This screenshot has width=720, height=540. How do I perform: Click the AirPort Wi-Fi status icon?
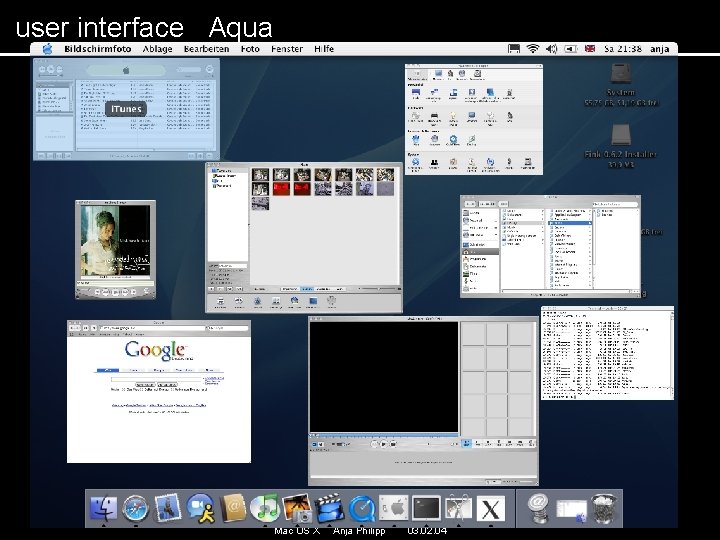[533, 49]
